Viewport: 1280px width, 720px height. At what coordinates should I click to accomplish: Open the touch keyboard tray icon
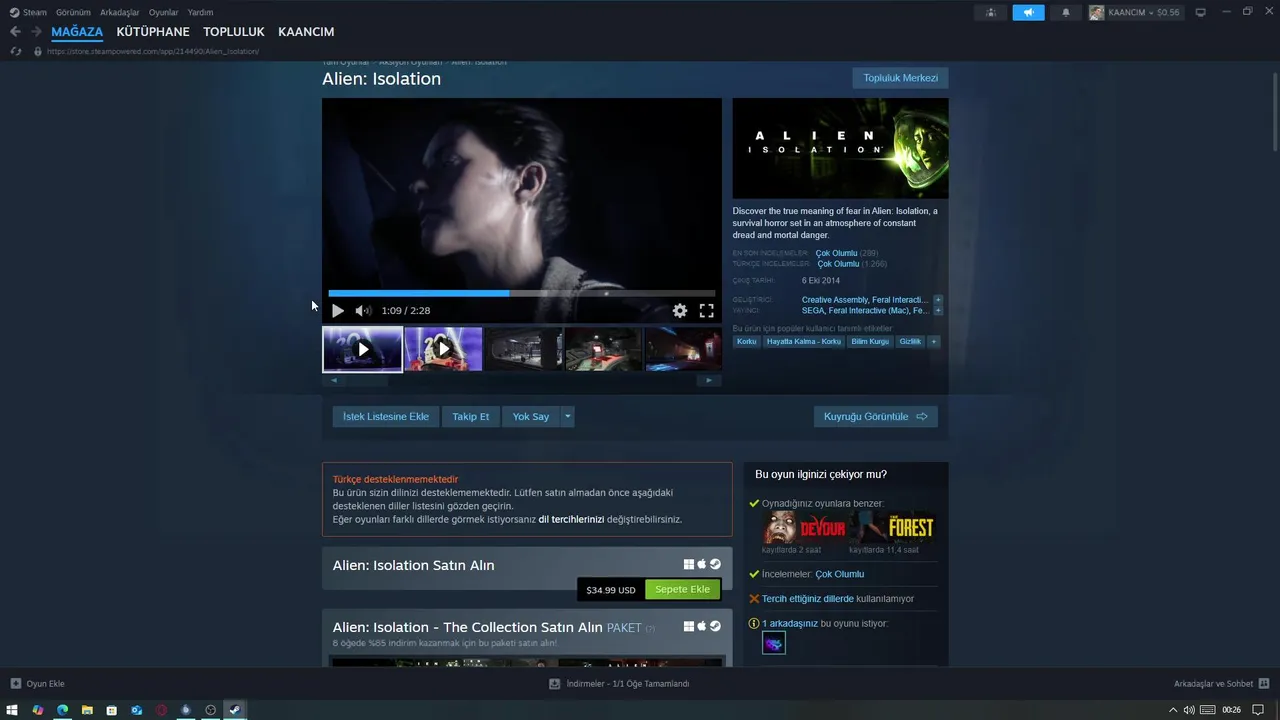[1208, 710]
